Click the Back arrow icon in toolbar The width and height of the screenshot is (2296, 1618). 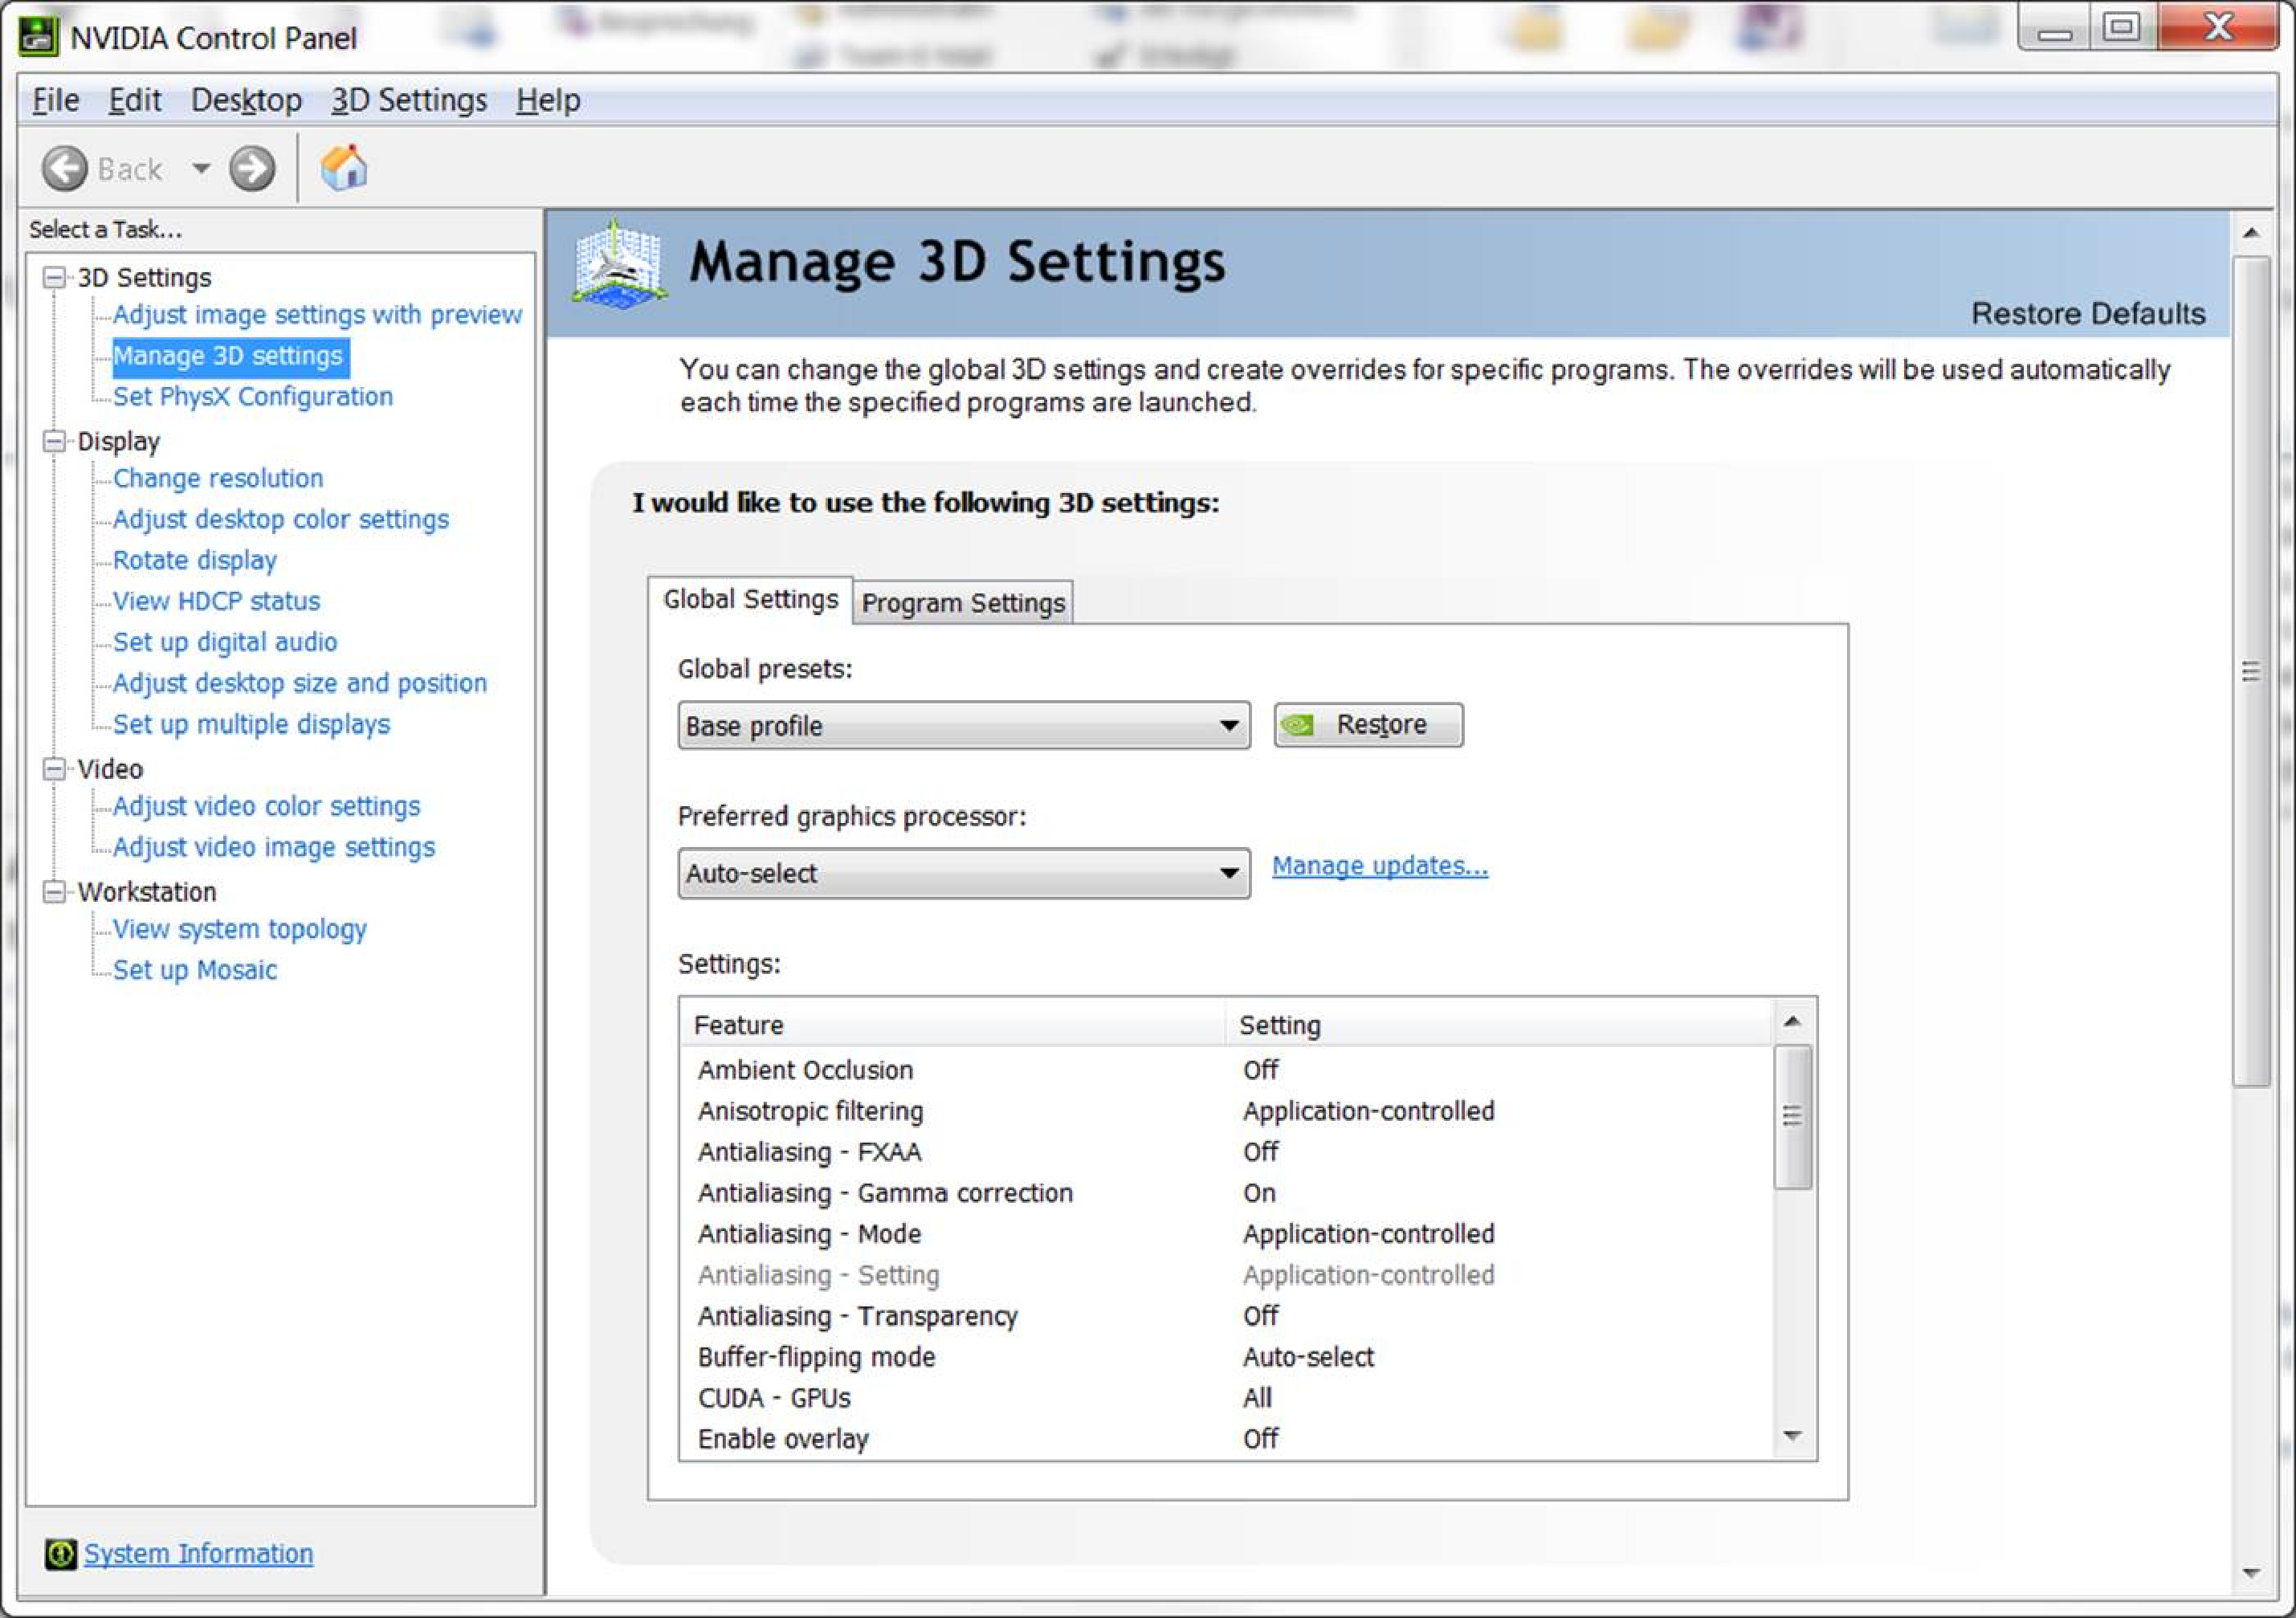65,168
